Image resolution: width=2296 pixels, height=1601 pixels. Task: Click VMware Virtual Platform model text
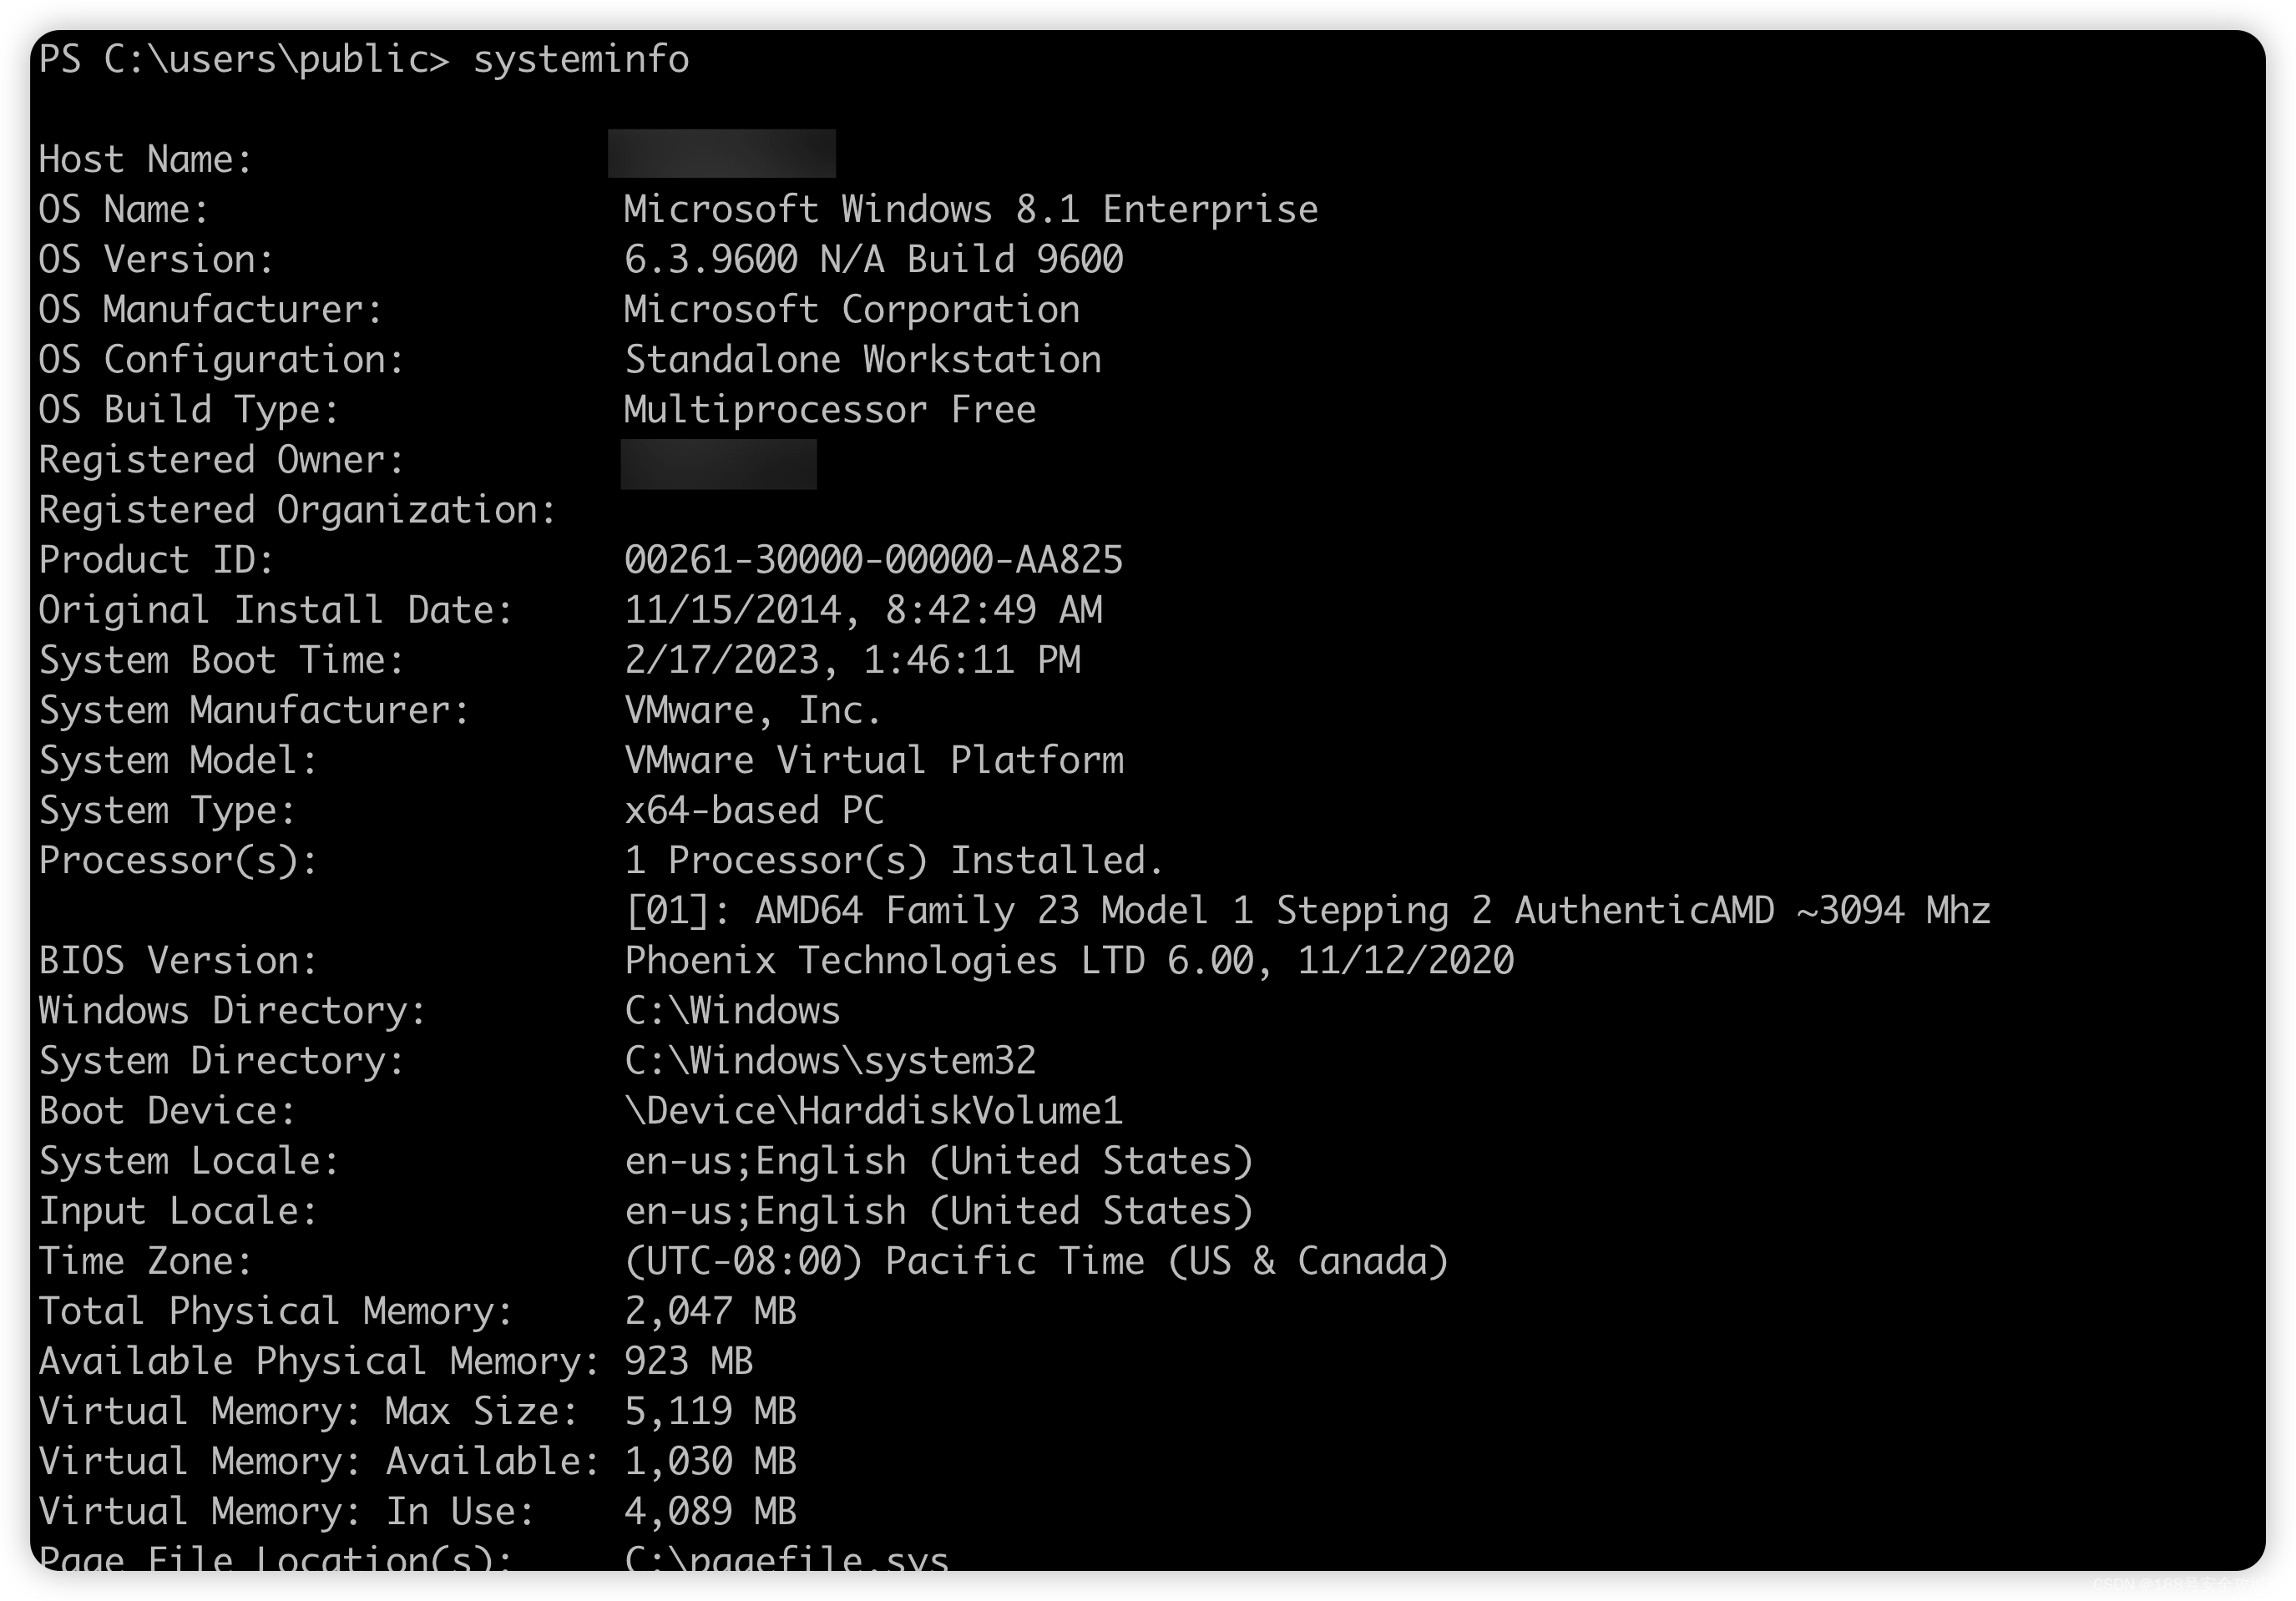click(874, 761)
